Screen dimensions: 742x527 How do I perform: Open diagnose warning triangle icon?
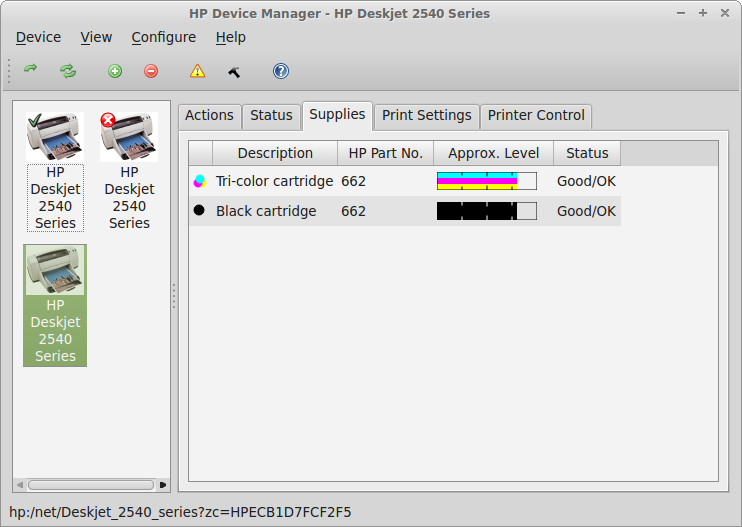[x=197, y=71]
